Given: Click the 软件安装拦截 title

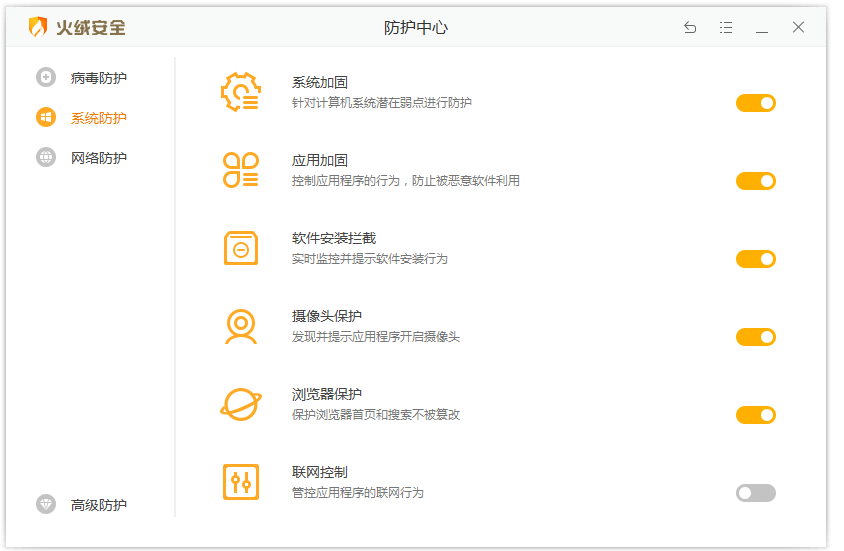Looking at the screenshot, I should tap(334, 238).
